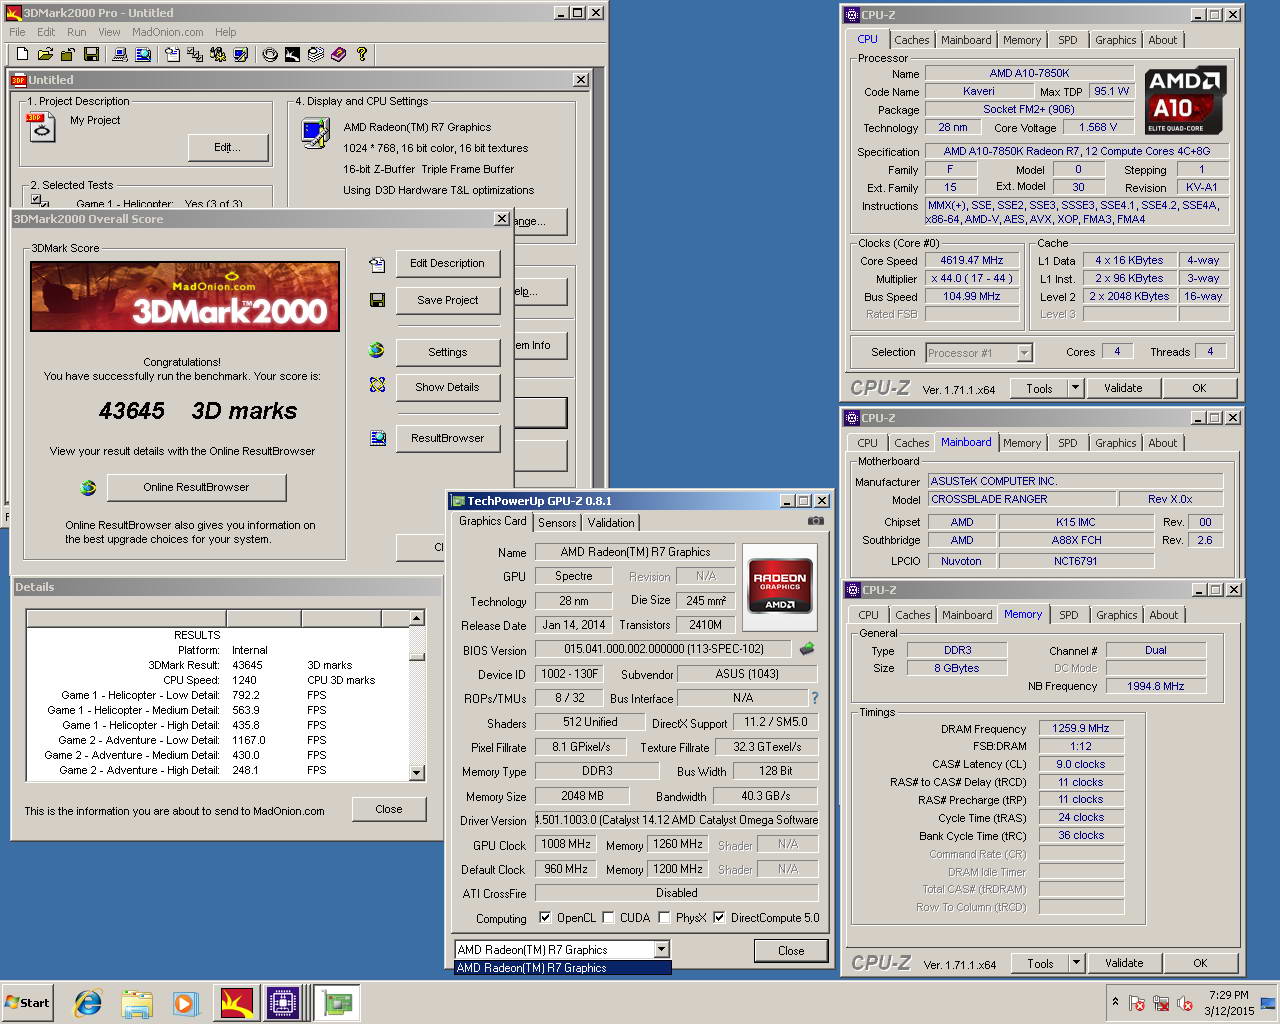The height and width of the screenshot is (1024, 1280).
Task: Switch to GPU-Z taskbar icon
Action: (x=337, y=1003)
